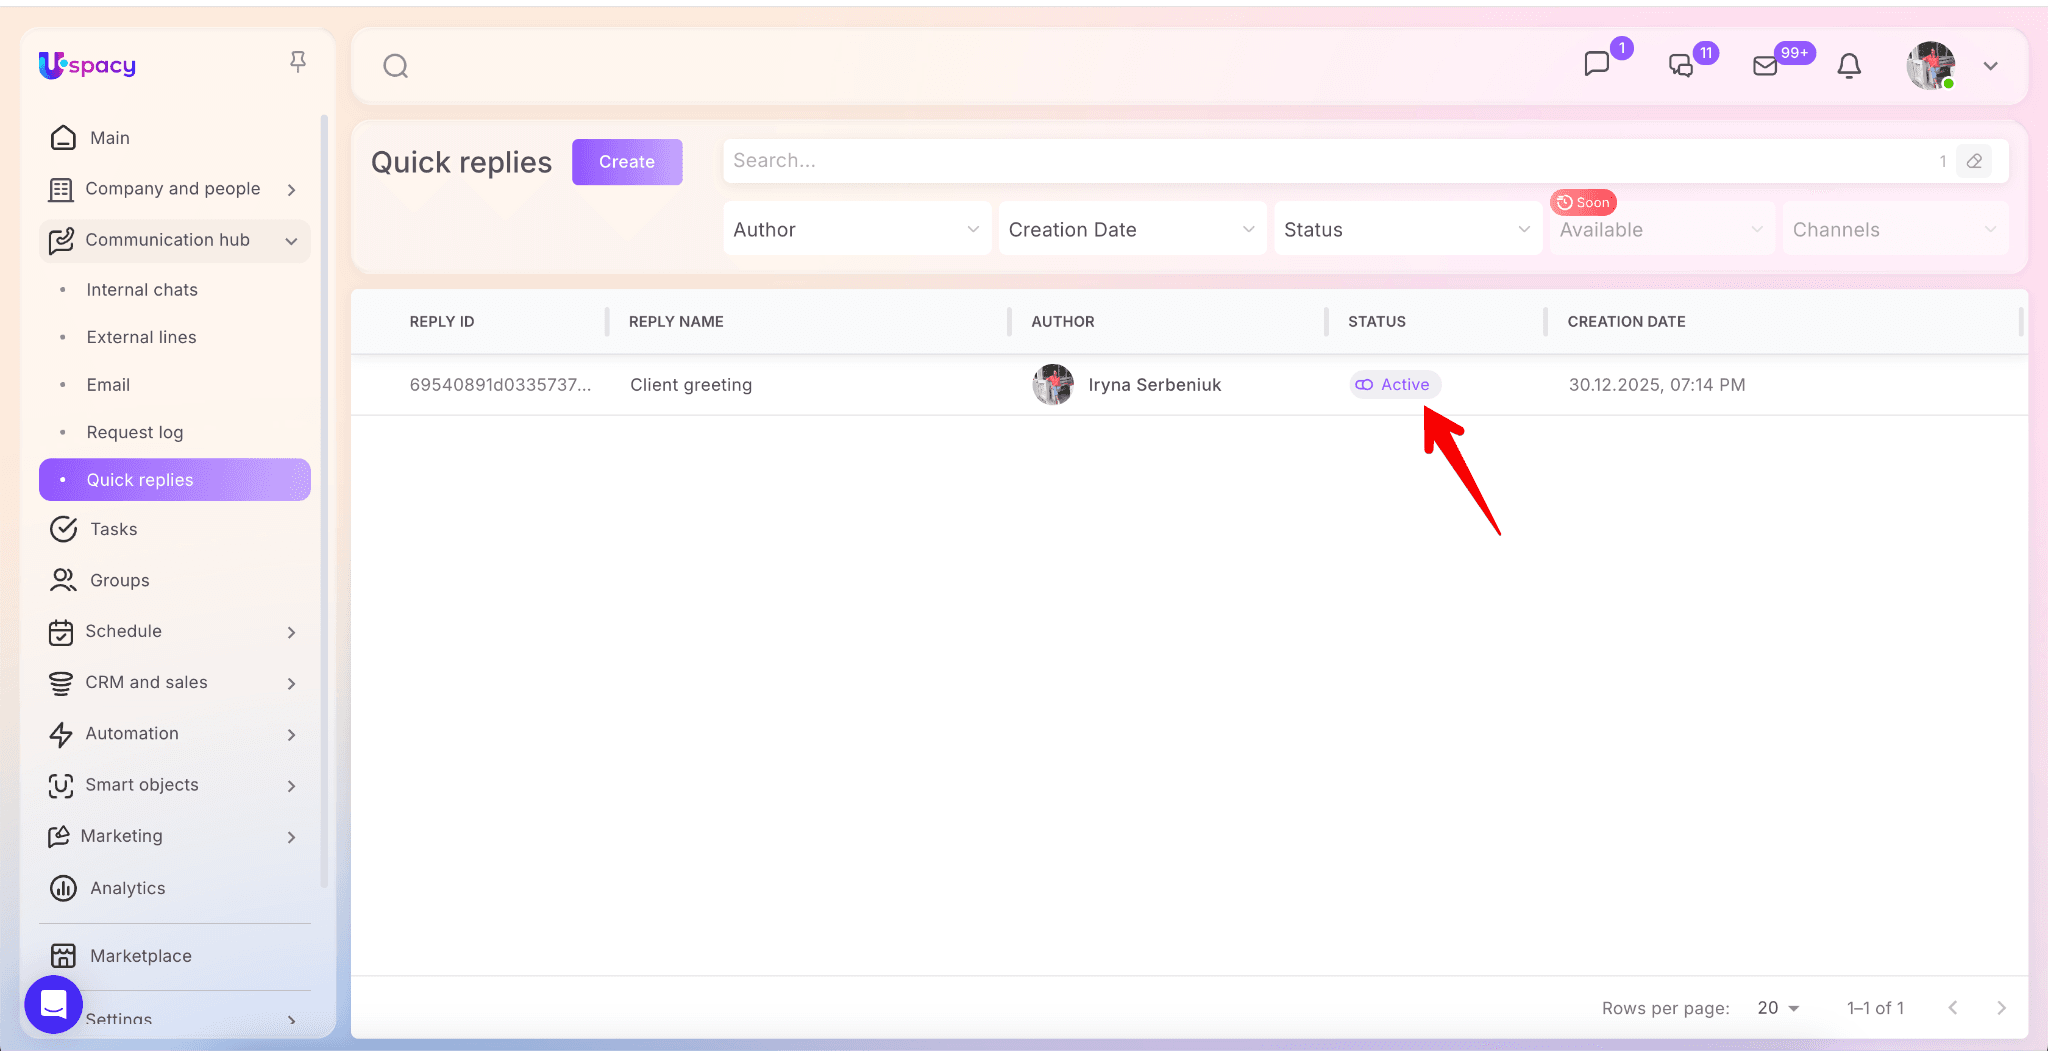2048x1051 pixels.
Task: Change rows per page from 20
Action: point(1778,1008)
